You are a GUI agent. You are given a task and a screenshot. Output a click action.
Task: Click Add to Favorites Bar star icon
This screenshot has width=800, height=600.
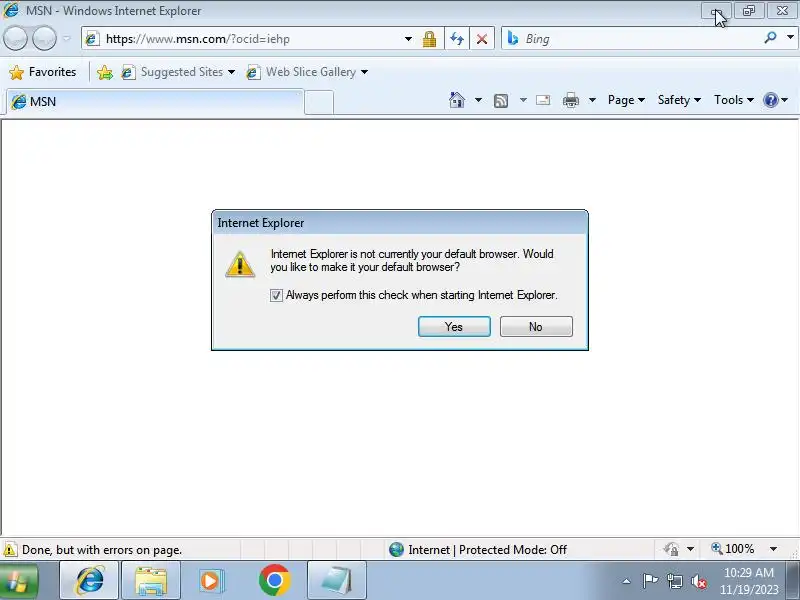tap(105, 72)
